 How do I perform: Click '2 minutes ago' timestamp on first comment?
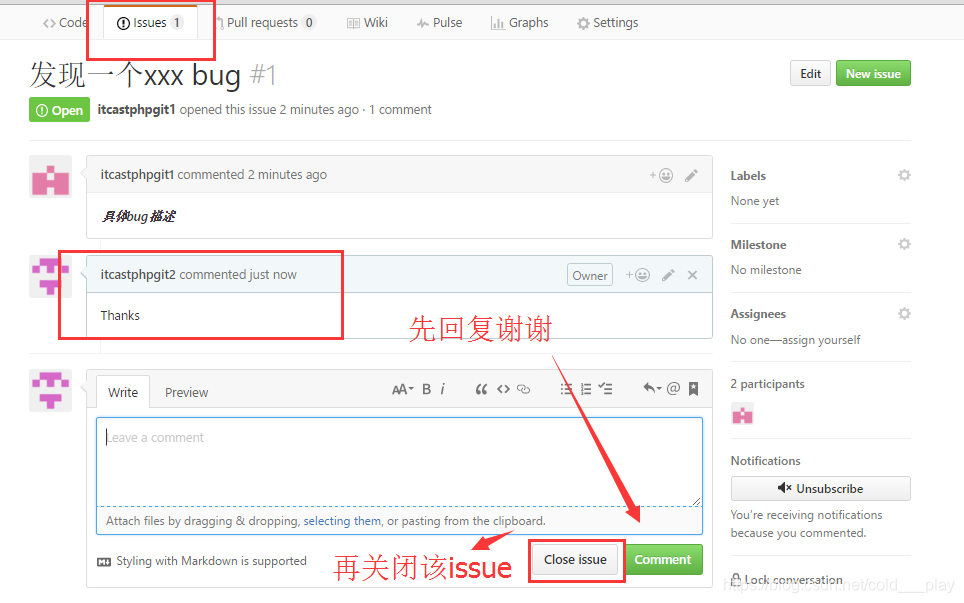(x=287, y=175)
